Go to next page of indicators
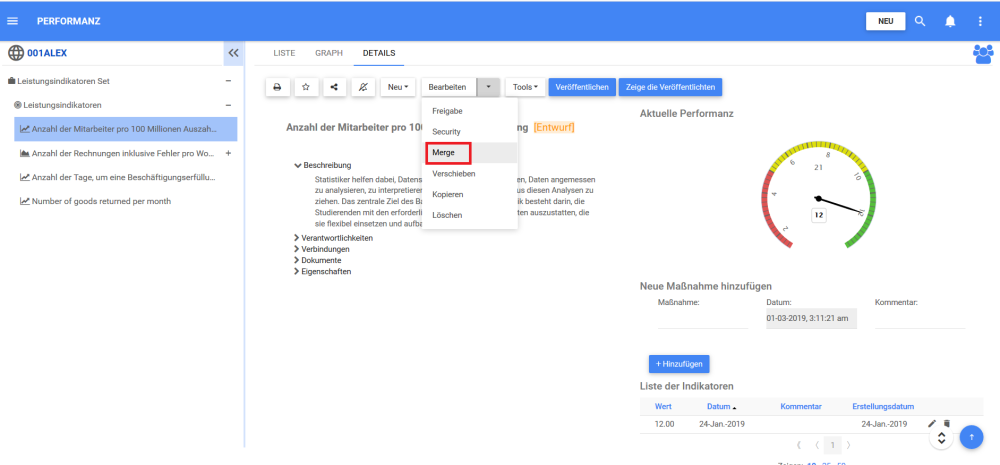1000x465 pixels. pos(848,445)
